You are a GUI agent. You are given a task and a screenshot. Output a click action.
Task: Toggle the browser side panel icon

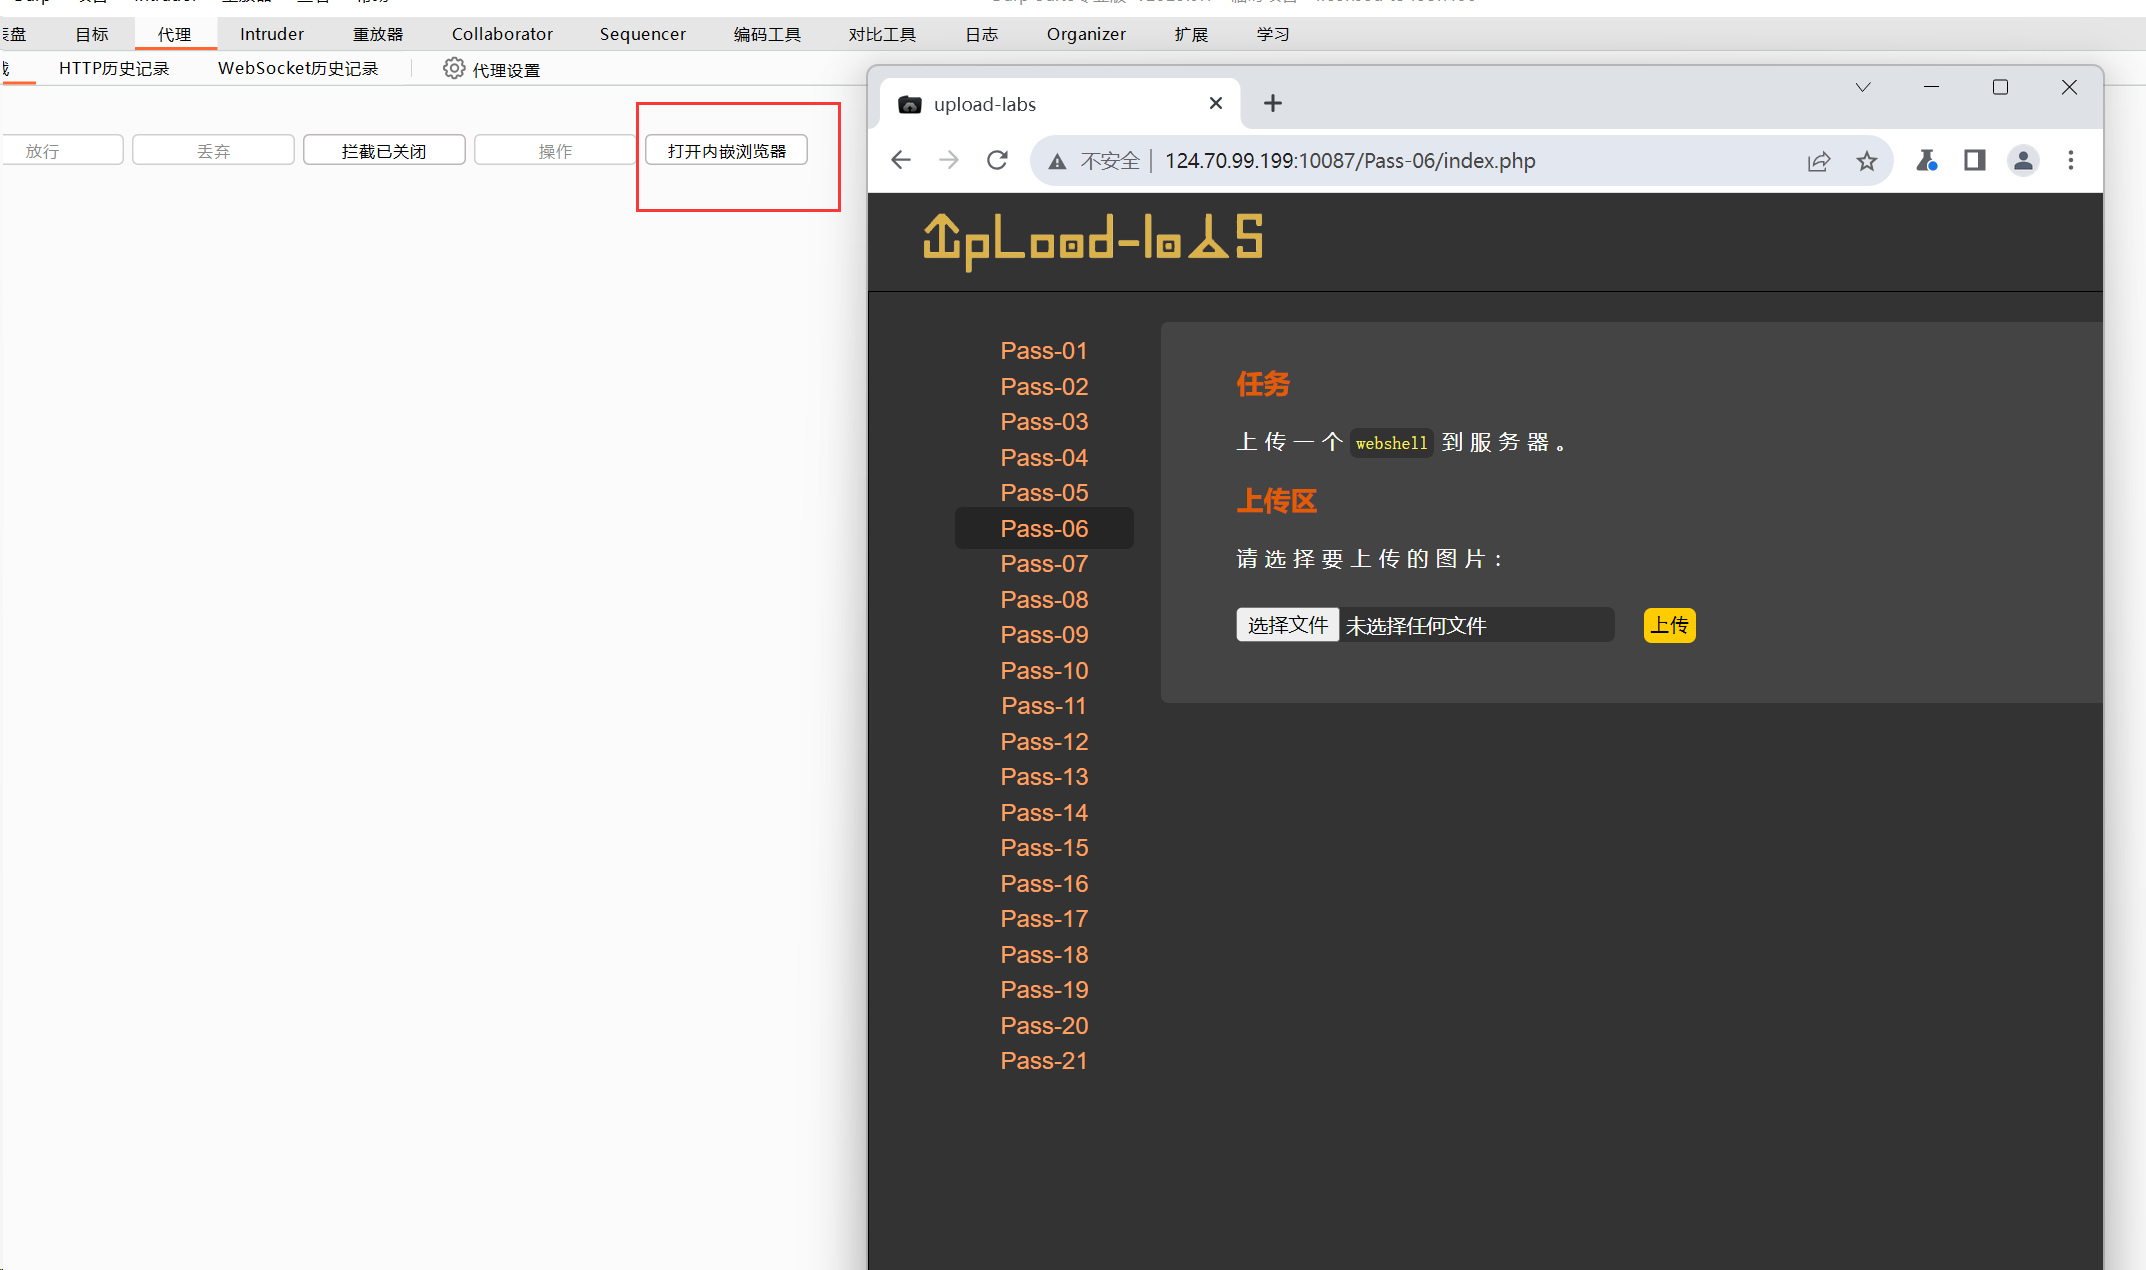(x=1974, y=160)
